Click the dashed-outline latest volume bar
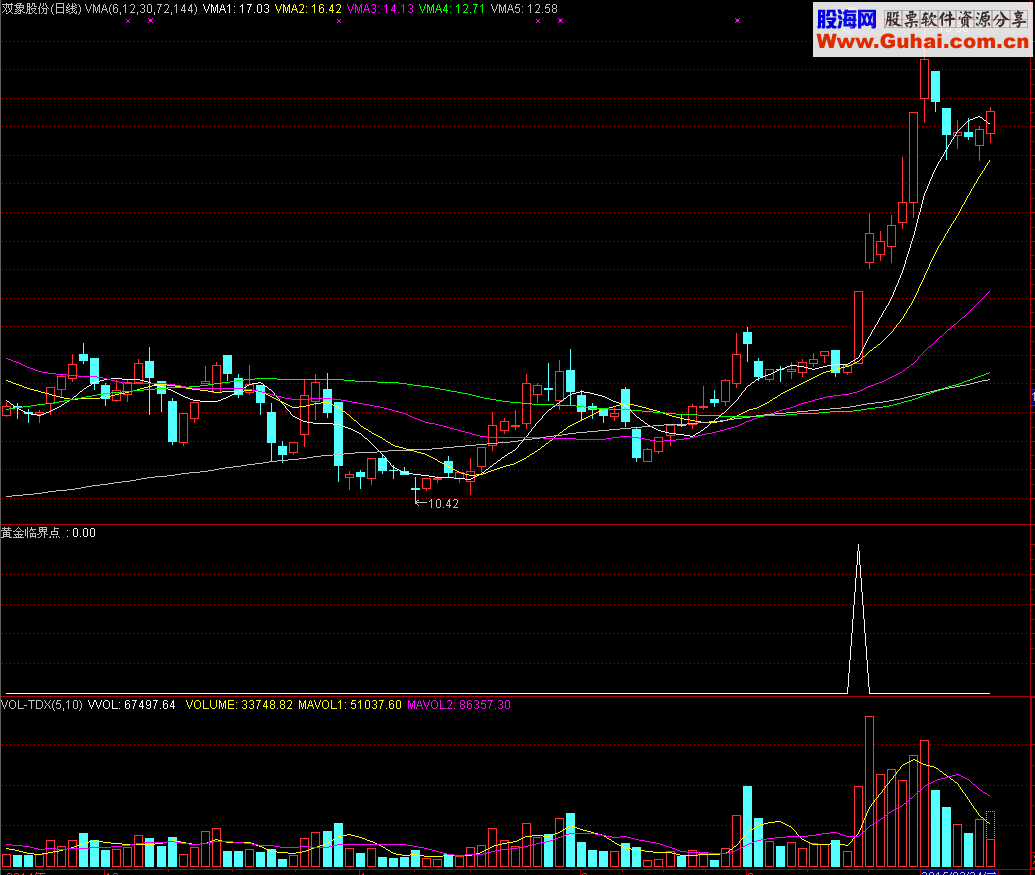 click(990, 825)
